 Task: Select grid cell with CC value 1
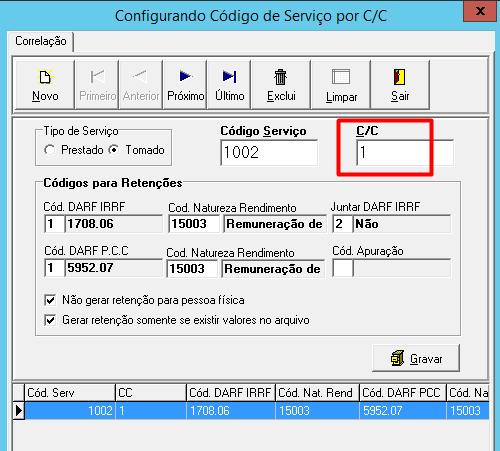pyautogui.click(x=151, y=411)
